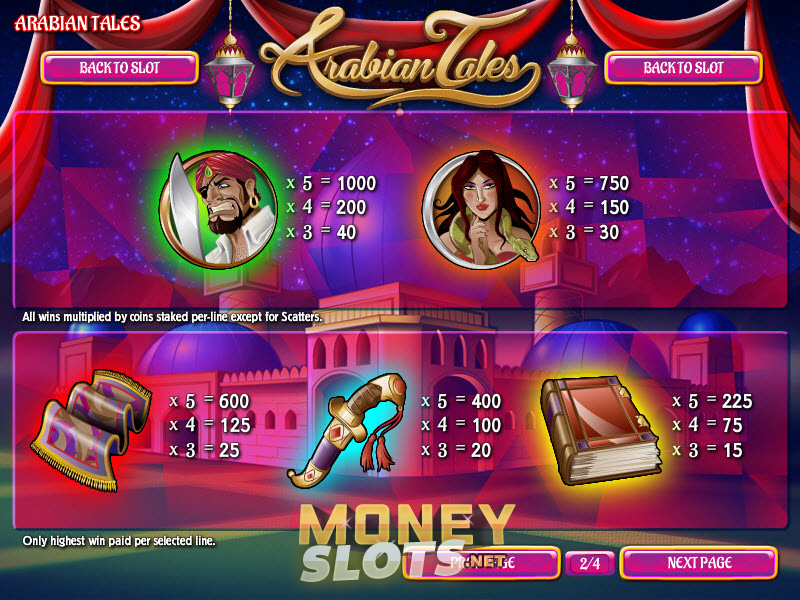Click the red book symbol
The width and height of the screenshot is (800, 600).
pyautogui.click(x=601, y=430)
